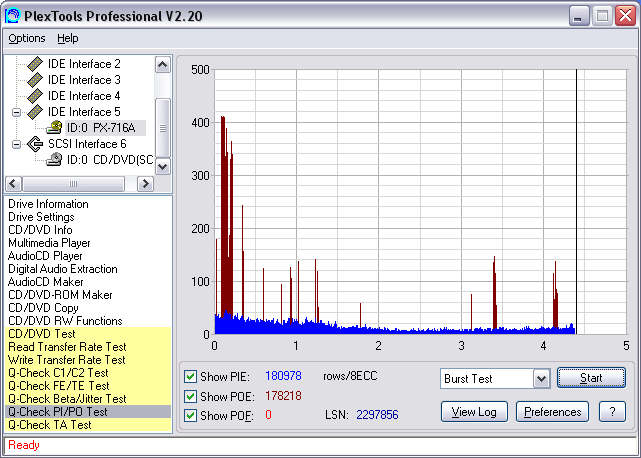Click the View Log button

pos(474,412)
